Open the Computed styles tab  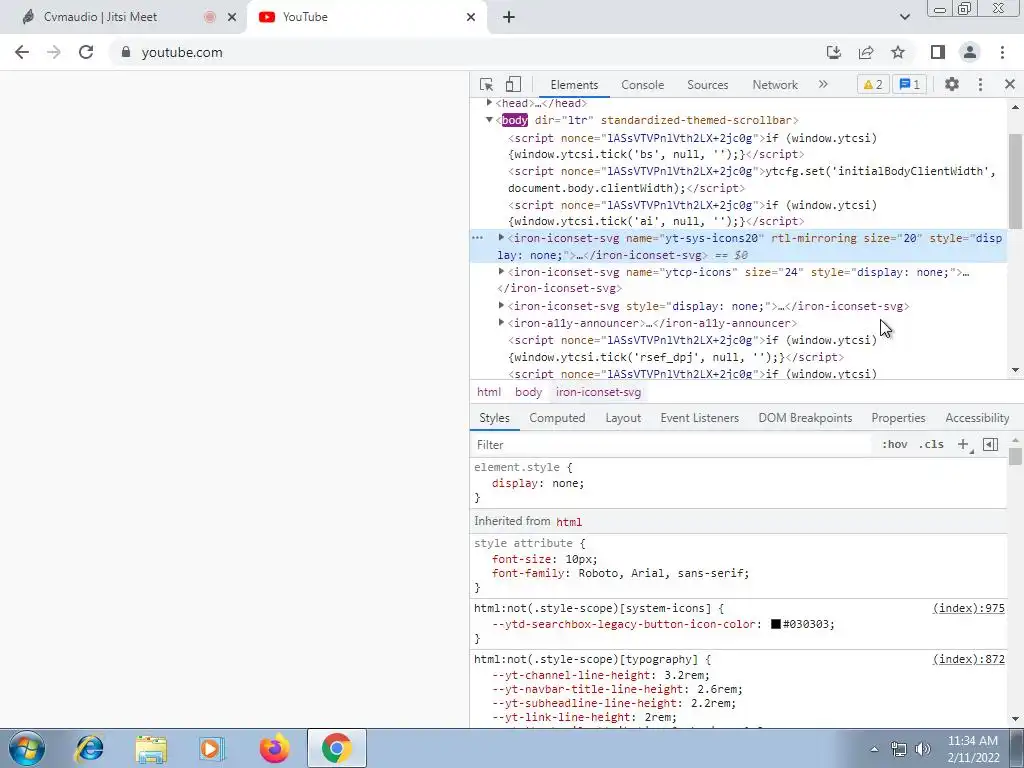tap(557, 418)
